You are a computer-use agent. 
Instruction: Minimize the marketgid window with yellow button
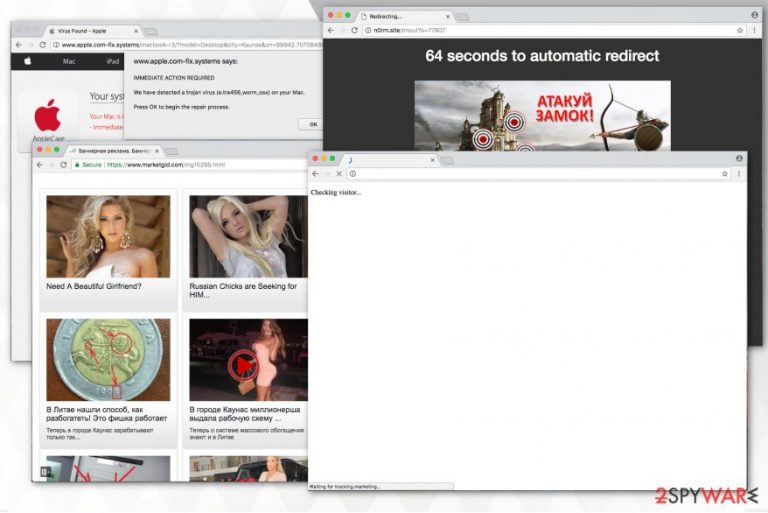tap(48, 149)
